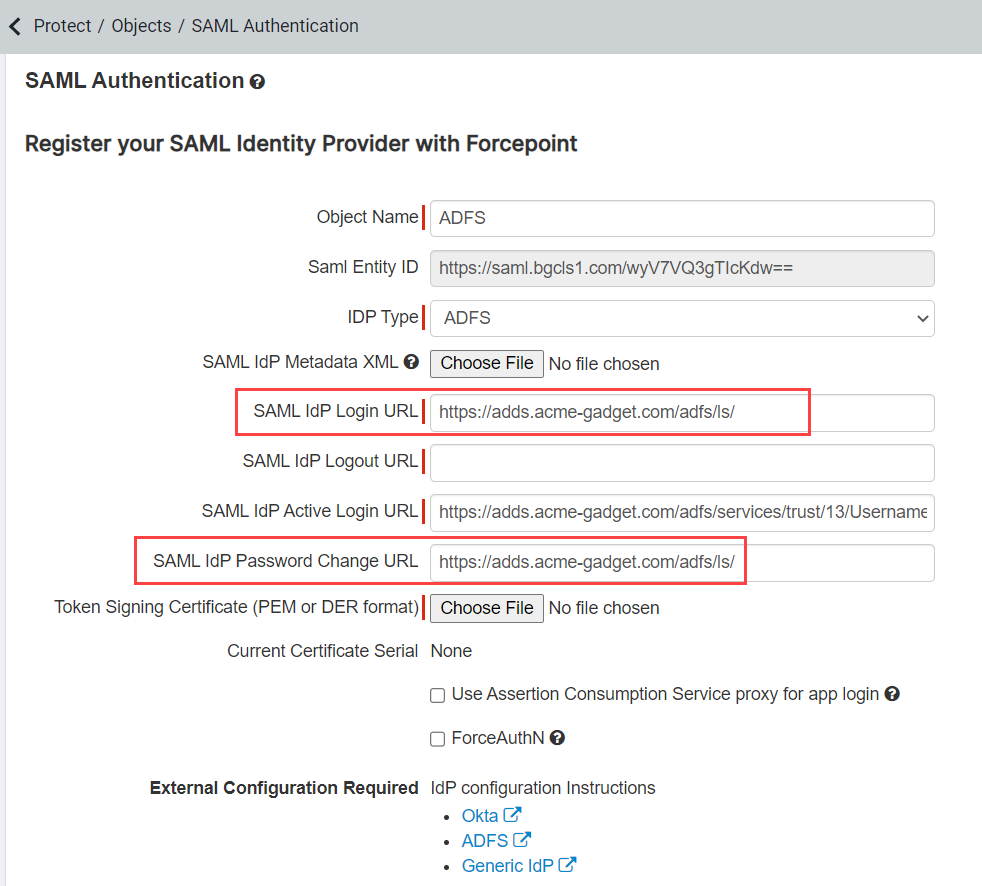Open Objects from the breadcrumb trail
This screenshot has height=886, width=982.
pos(140,26)
